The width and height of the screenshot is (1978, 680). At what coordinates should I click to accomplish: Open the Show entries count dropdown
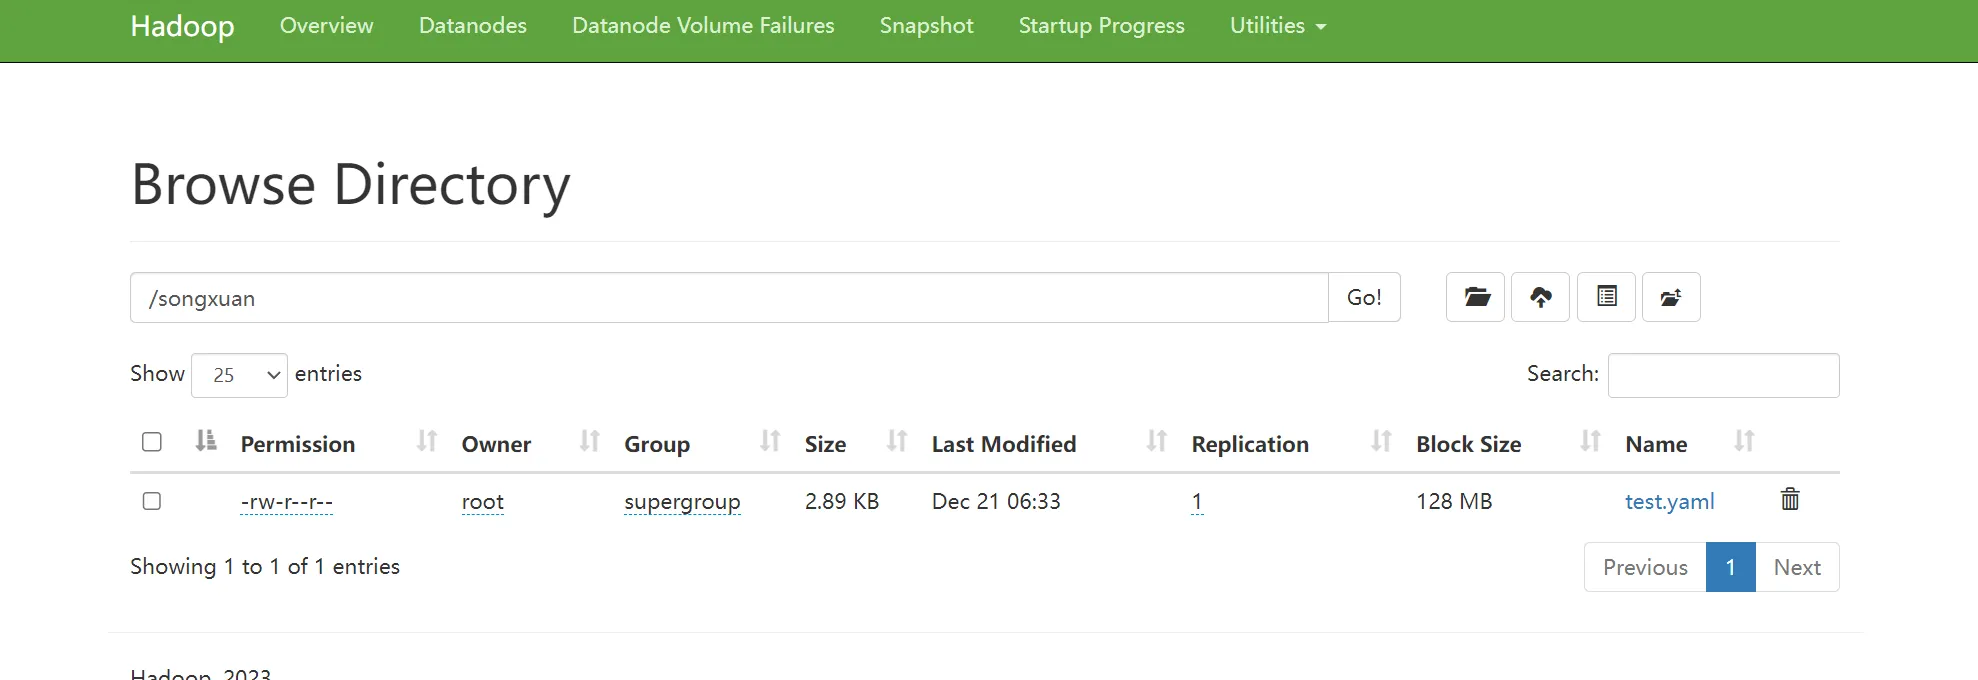click(x=239, y=375)
